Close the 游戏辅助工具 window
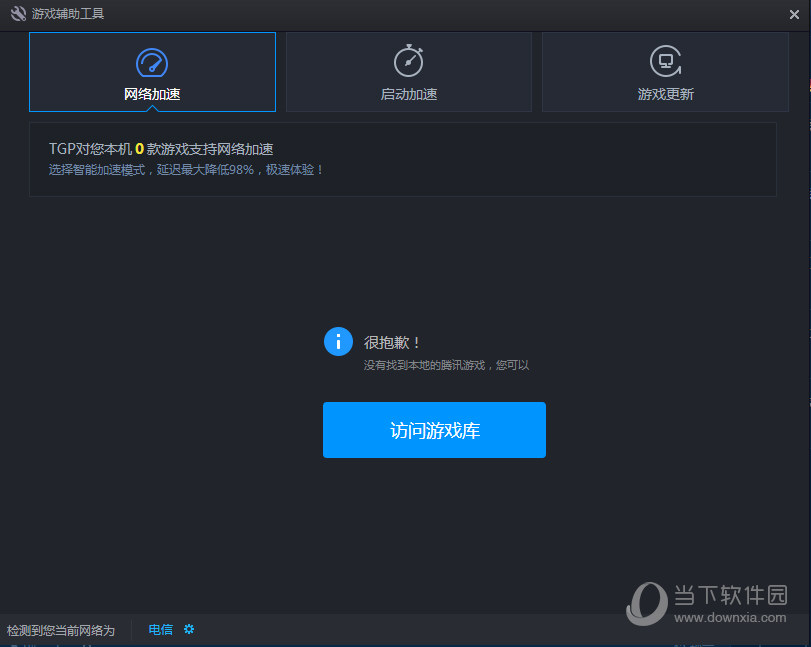The width and height of the screenshot is (811, 647). (x=795, y=14)
